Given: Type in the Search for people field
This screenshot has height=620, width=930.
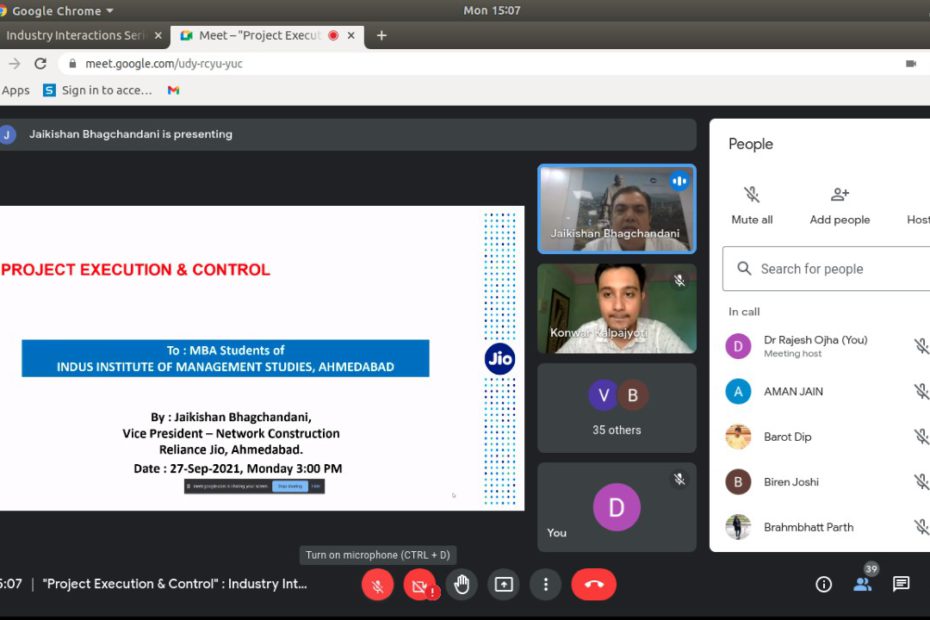Looking at the screenshot, I should (830, 269).
